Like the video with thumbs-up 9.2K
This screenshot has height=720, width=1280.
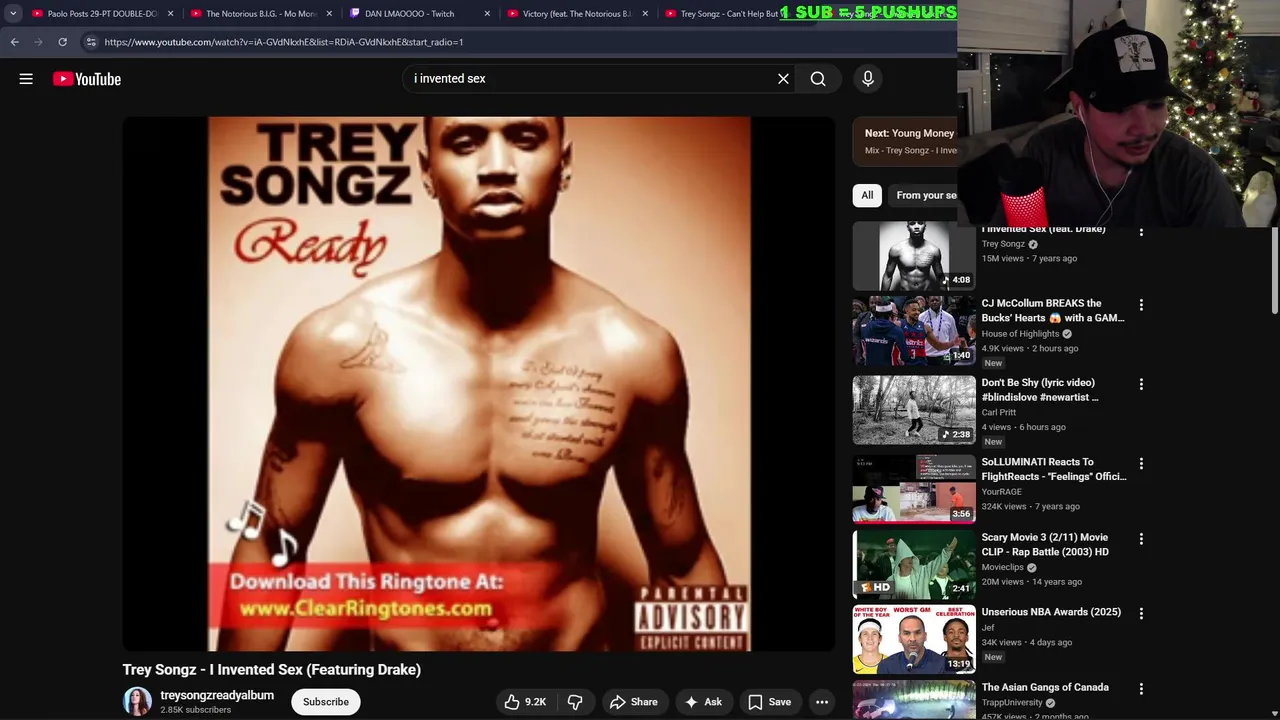point(525,702)
